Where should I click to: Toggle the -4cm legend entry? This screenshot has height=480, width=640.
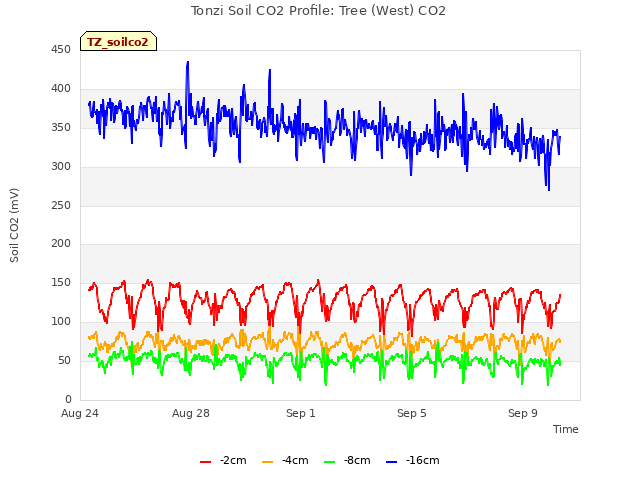pyautogui.click(x=285, y=460)
